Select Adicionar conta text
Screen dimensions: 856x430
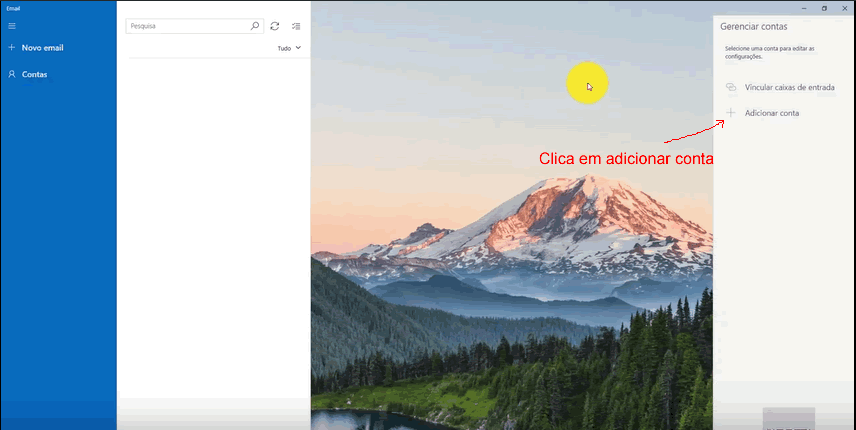(772, 114)
